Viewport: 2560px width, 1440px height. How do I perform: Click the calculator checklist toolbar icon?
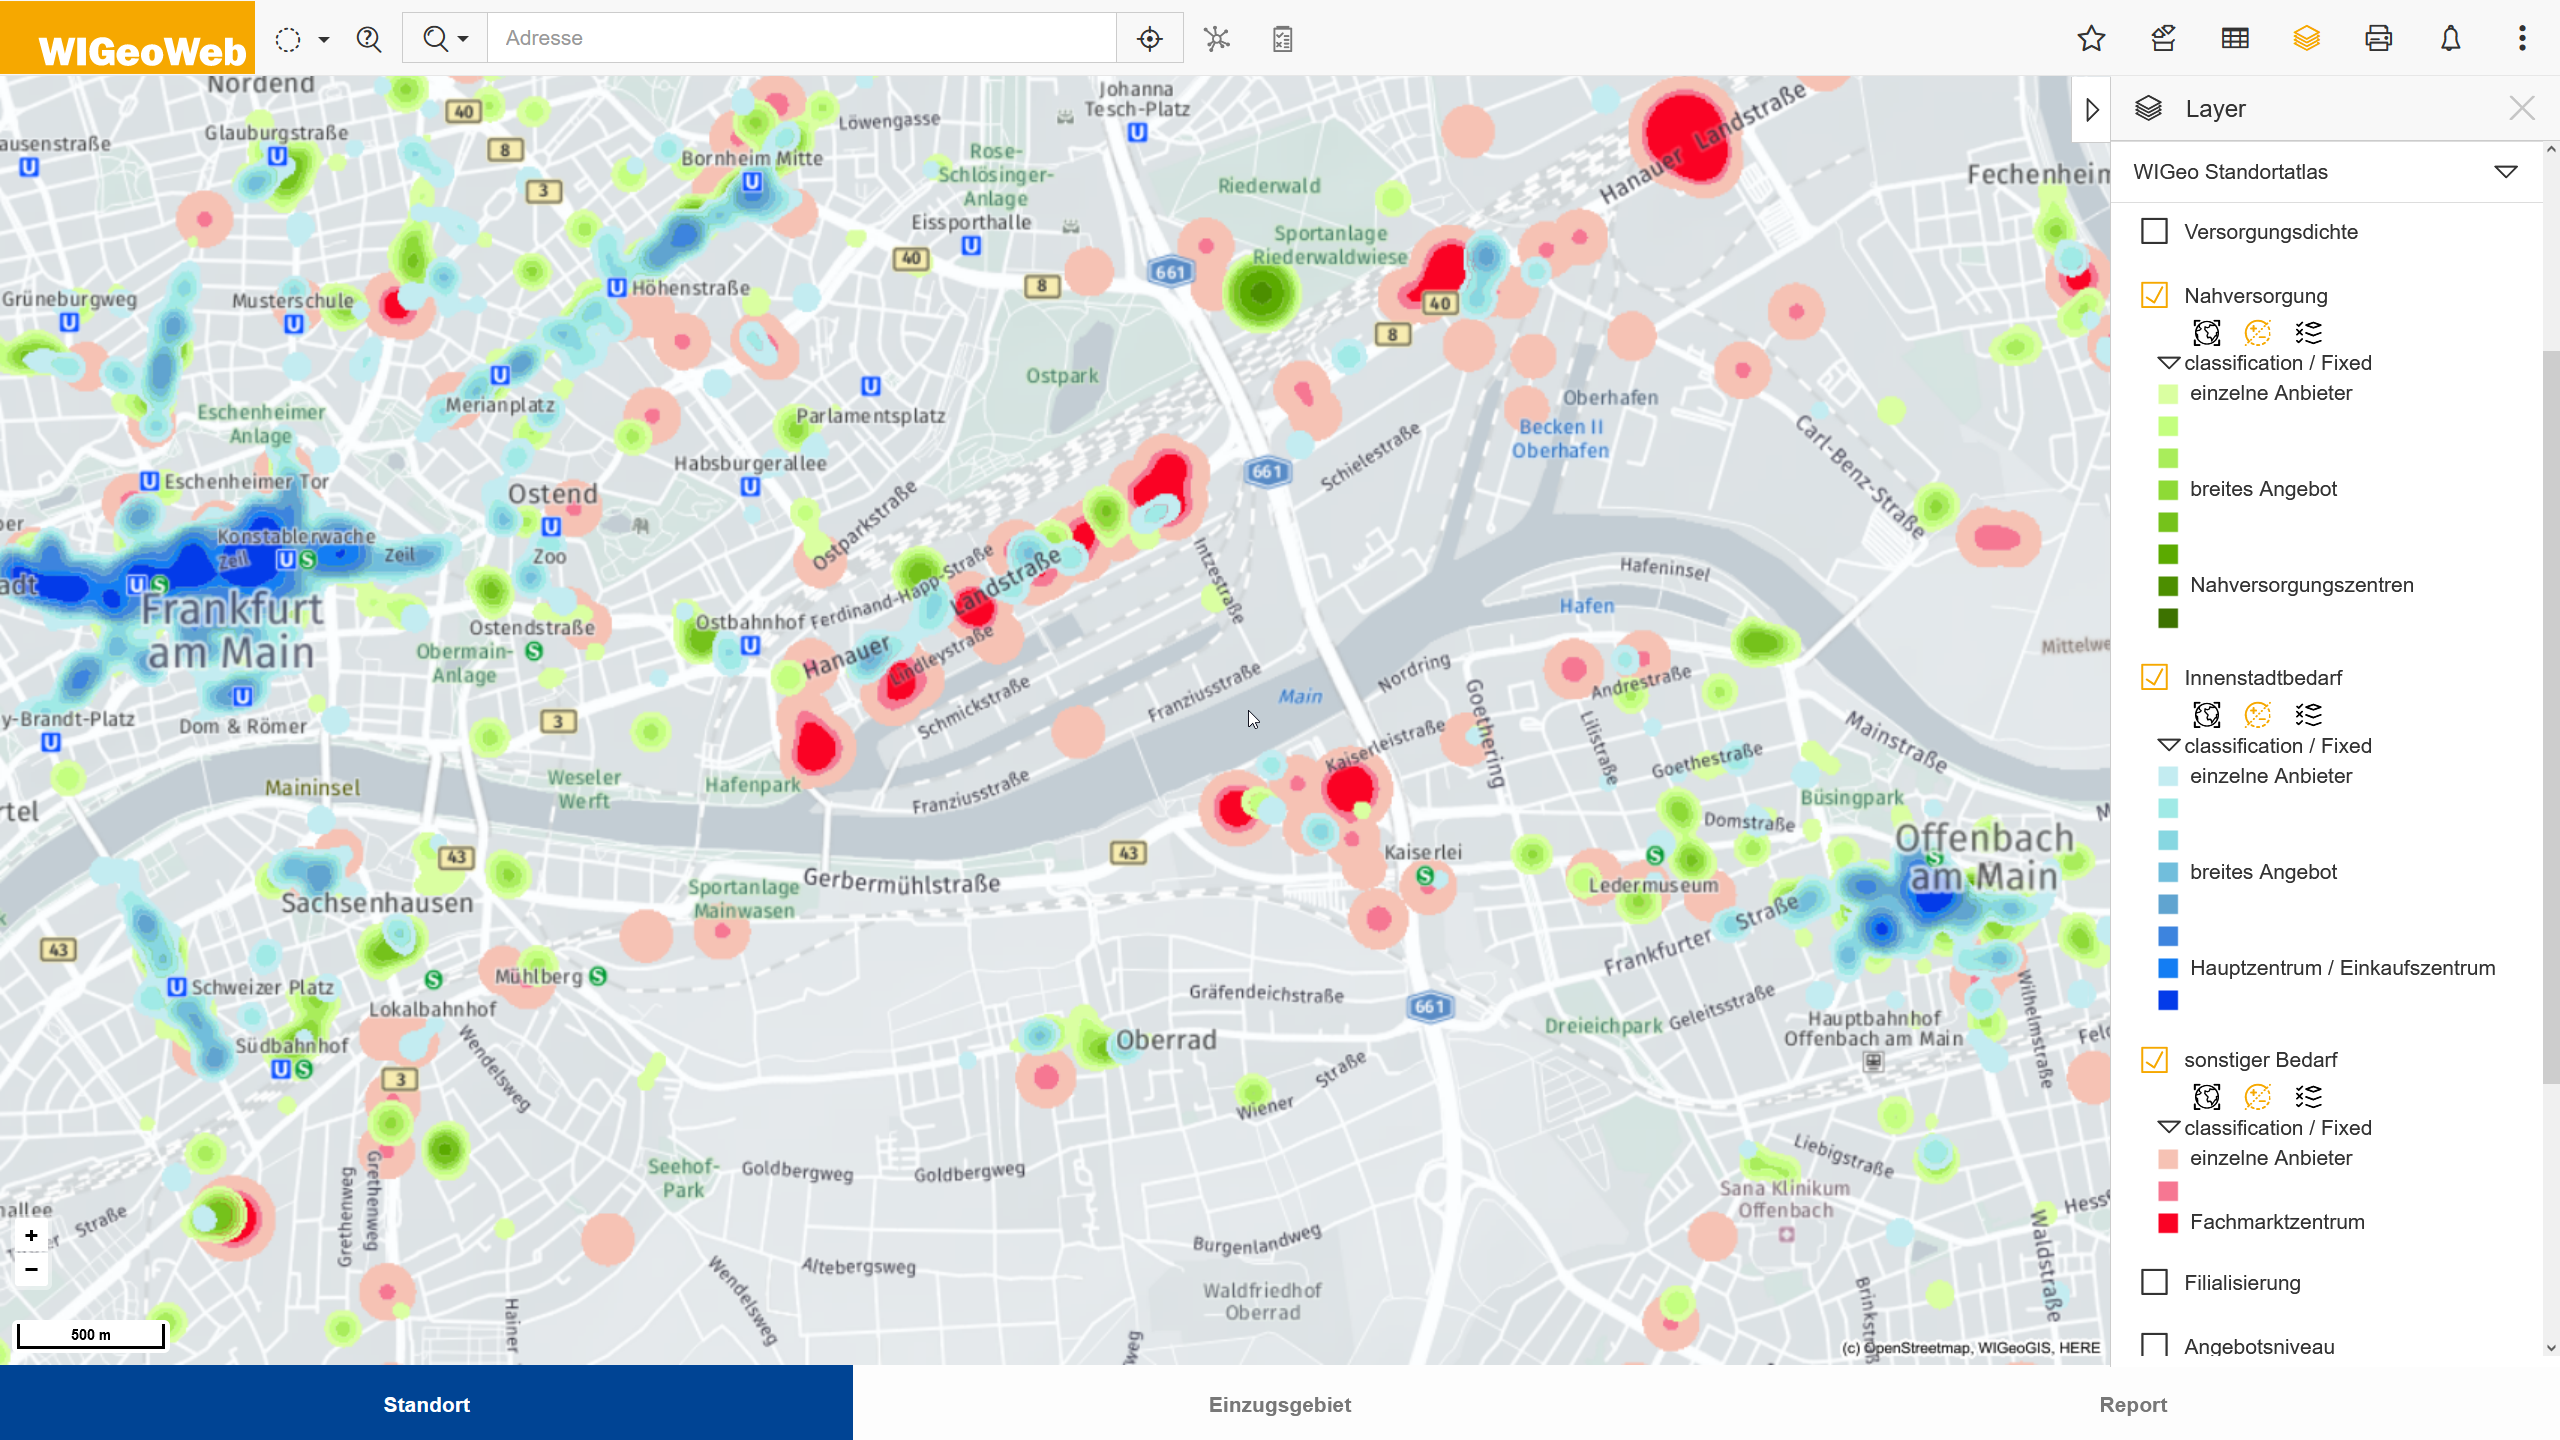point(1282,39)
